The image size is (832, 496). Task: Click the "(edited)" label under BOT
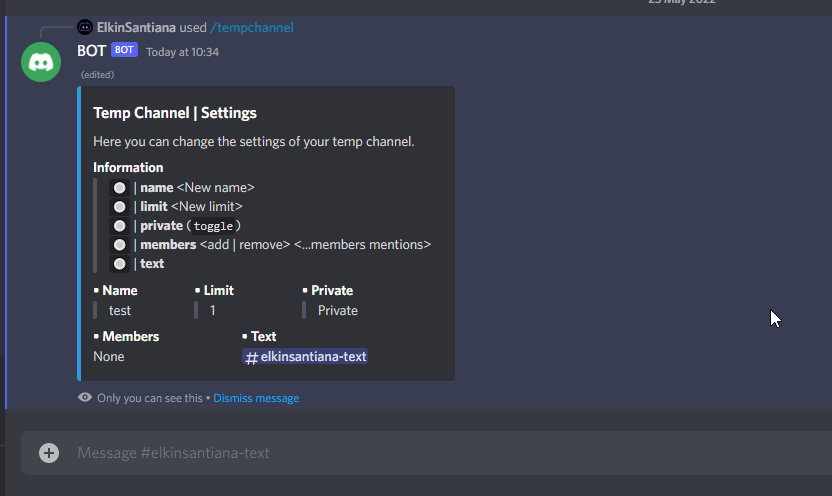[x=97, y=74]
